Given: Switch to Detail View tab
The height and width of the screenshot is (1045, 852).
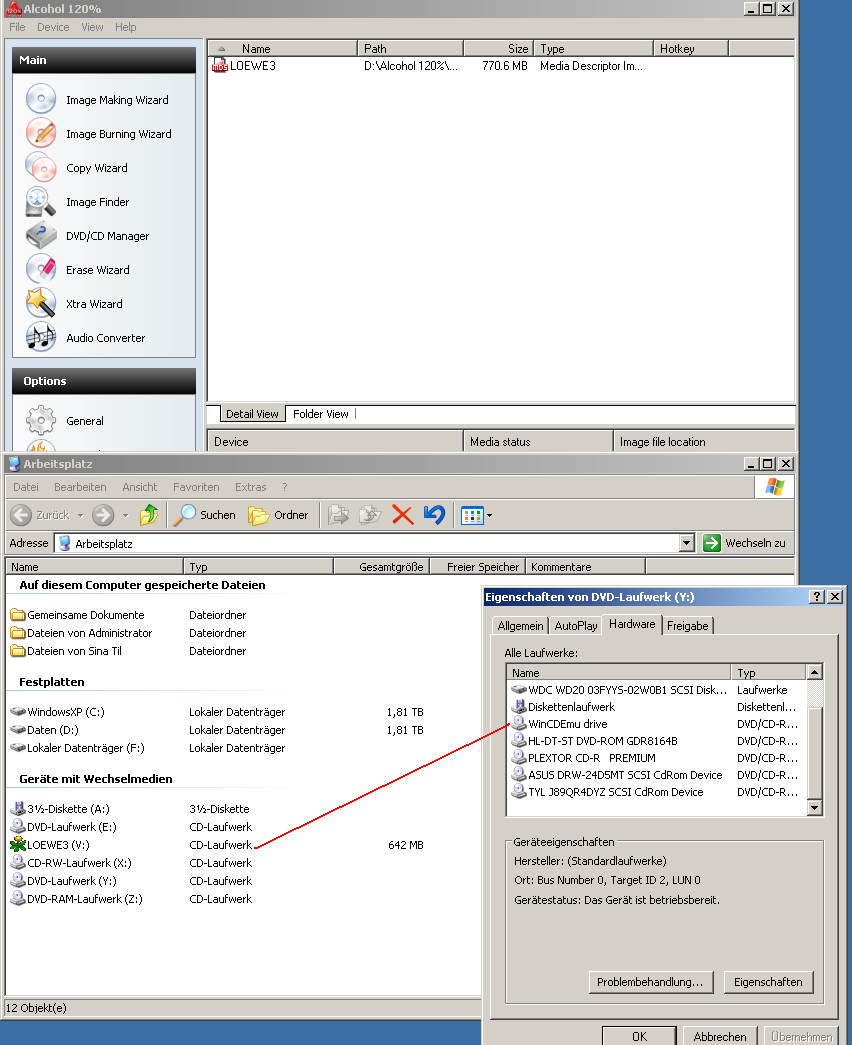Looking at the screenshot, I should tap(252, 414).
